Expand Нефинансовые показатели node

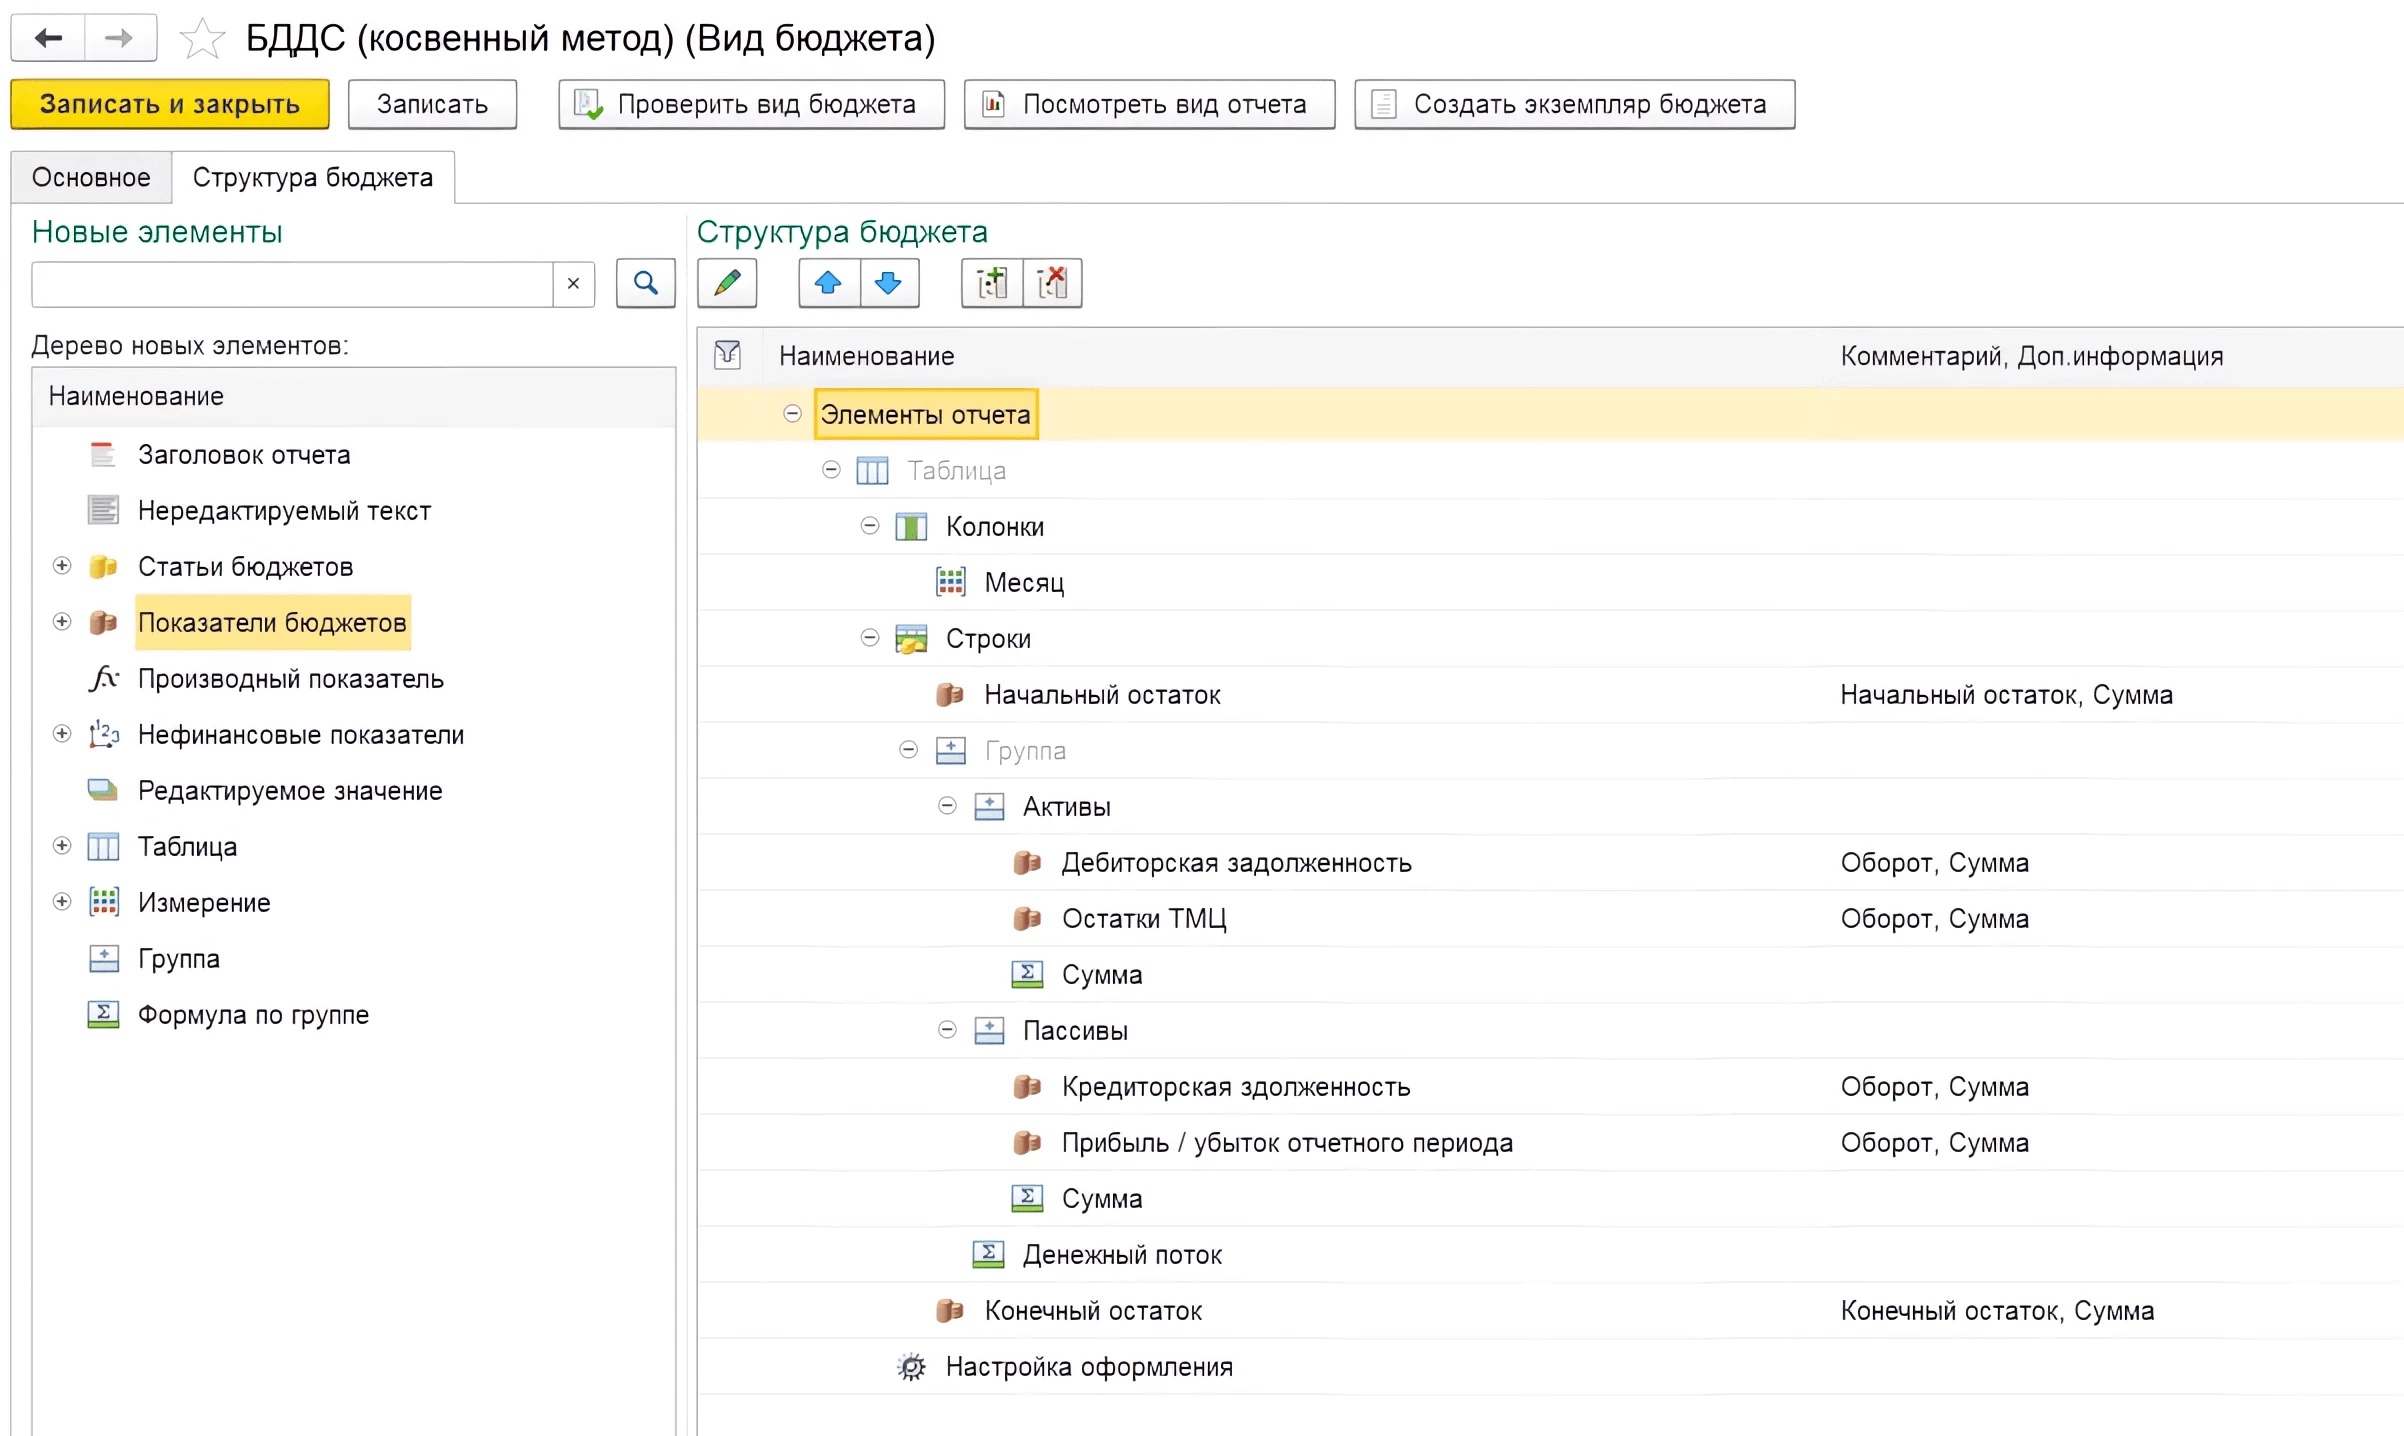click(62, 734)
